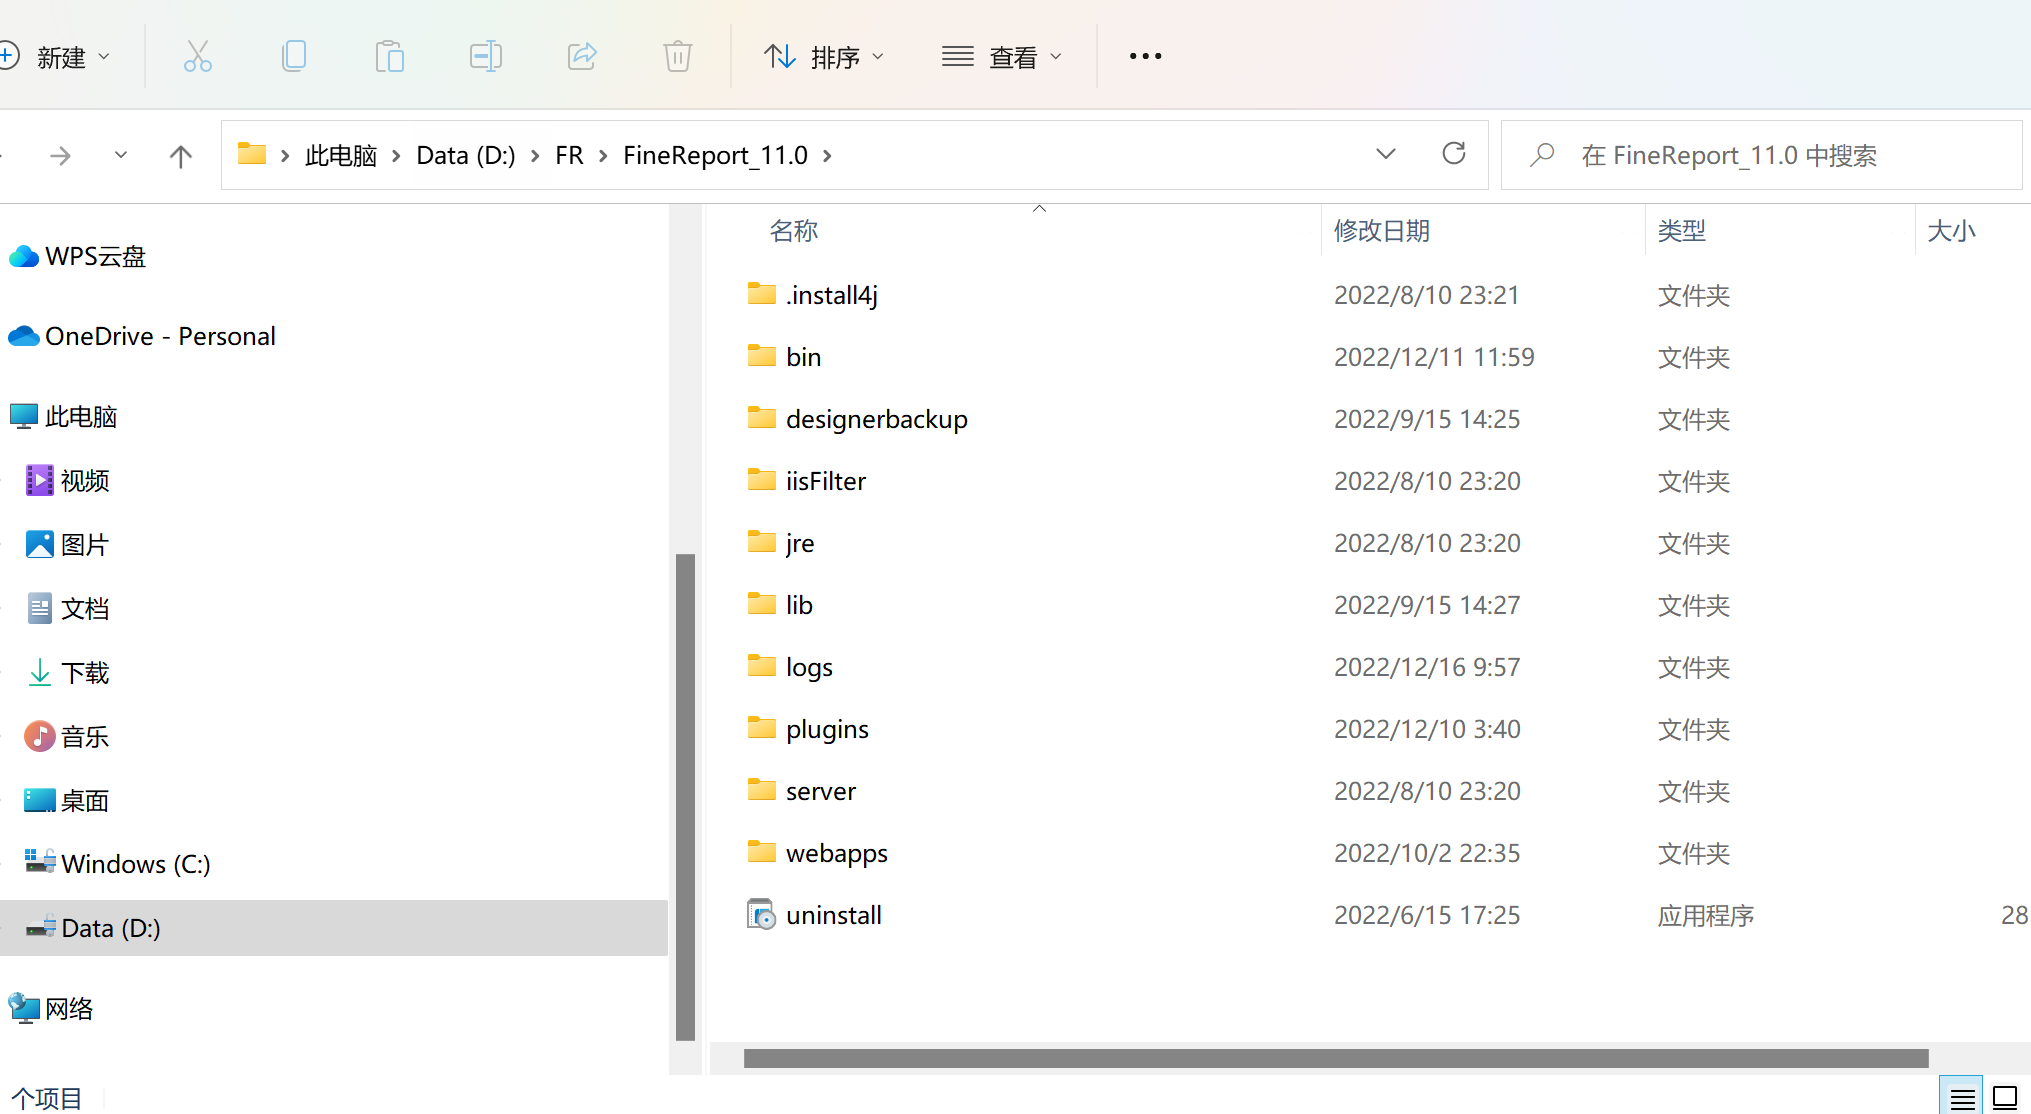Click 此电脑 in the address breadcrumb
2031x1114 pixels.
(x=341, y=155)
